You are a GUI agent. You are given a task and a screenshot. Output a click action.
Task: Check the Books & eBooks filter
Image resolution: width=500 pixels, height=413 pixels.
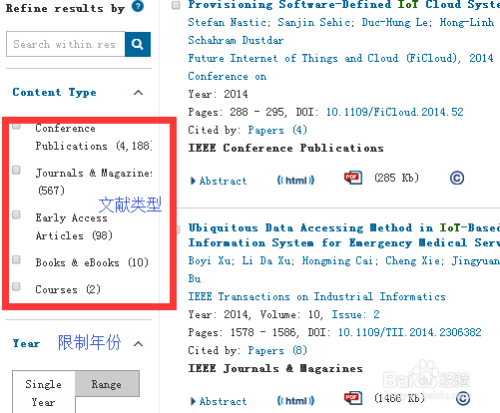[x=16, y=259]
